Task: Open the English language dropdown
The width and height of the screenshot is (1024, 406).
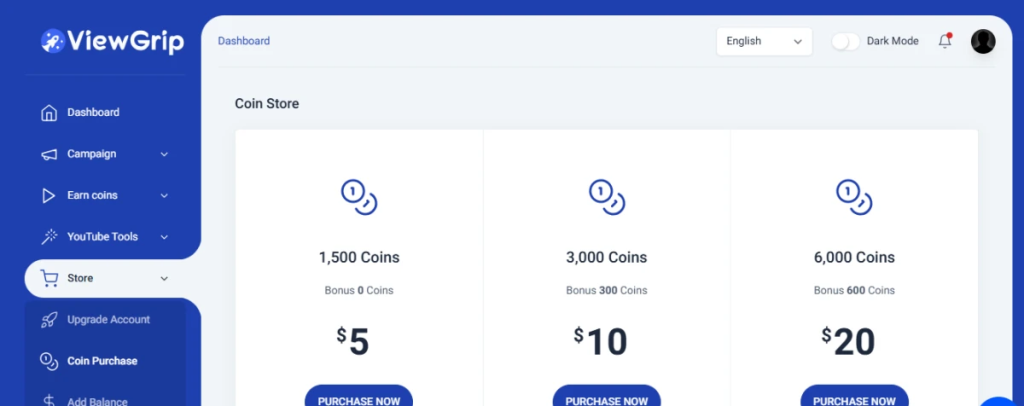Action: (x=764, y=41)
